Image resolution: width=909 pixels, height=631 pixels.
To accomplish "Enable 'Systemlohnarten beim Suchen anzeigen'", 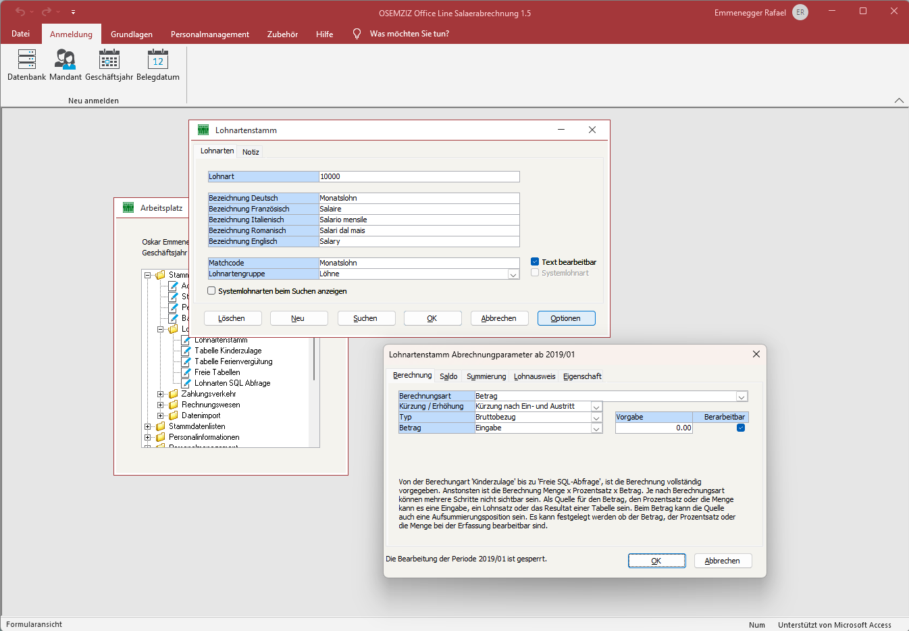I will coord(212,290).
